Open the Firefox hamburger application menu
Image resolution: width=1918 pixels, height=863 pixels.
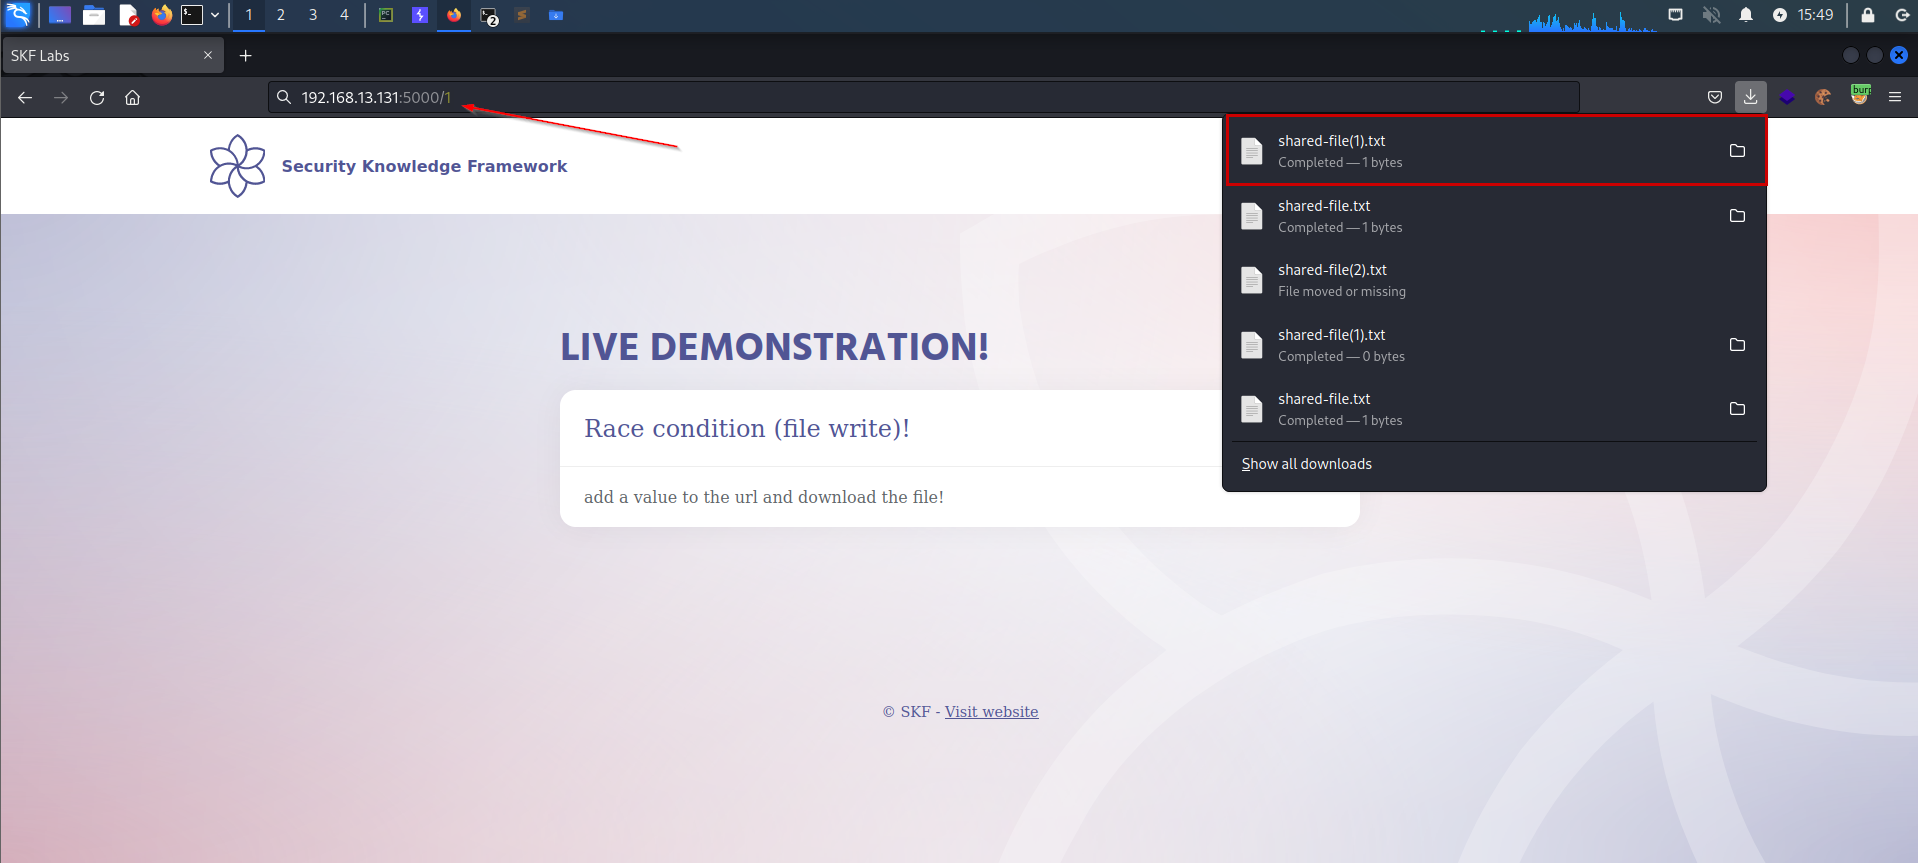click(1894, 97)
